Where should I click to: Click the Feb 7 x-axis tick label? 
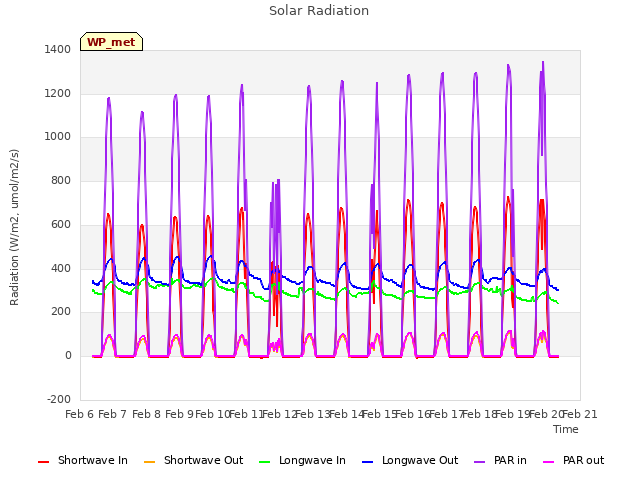click(x=113, y=414)
